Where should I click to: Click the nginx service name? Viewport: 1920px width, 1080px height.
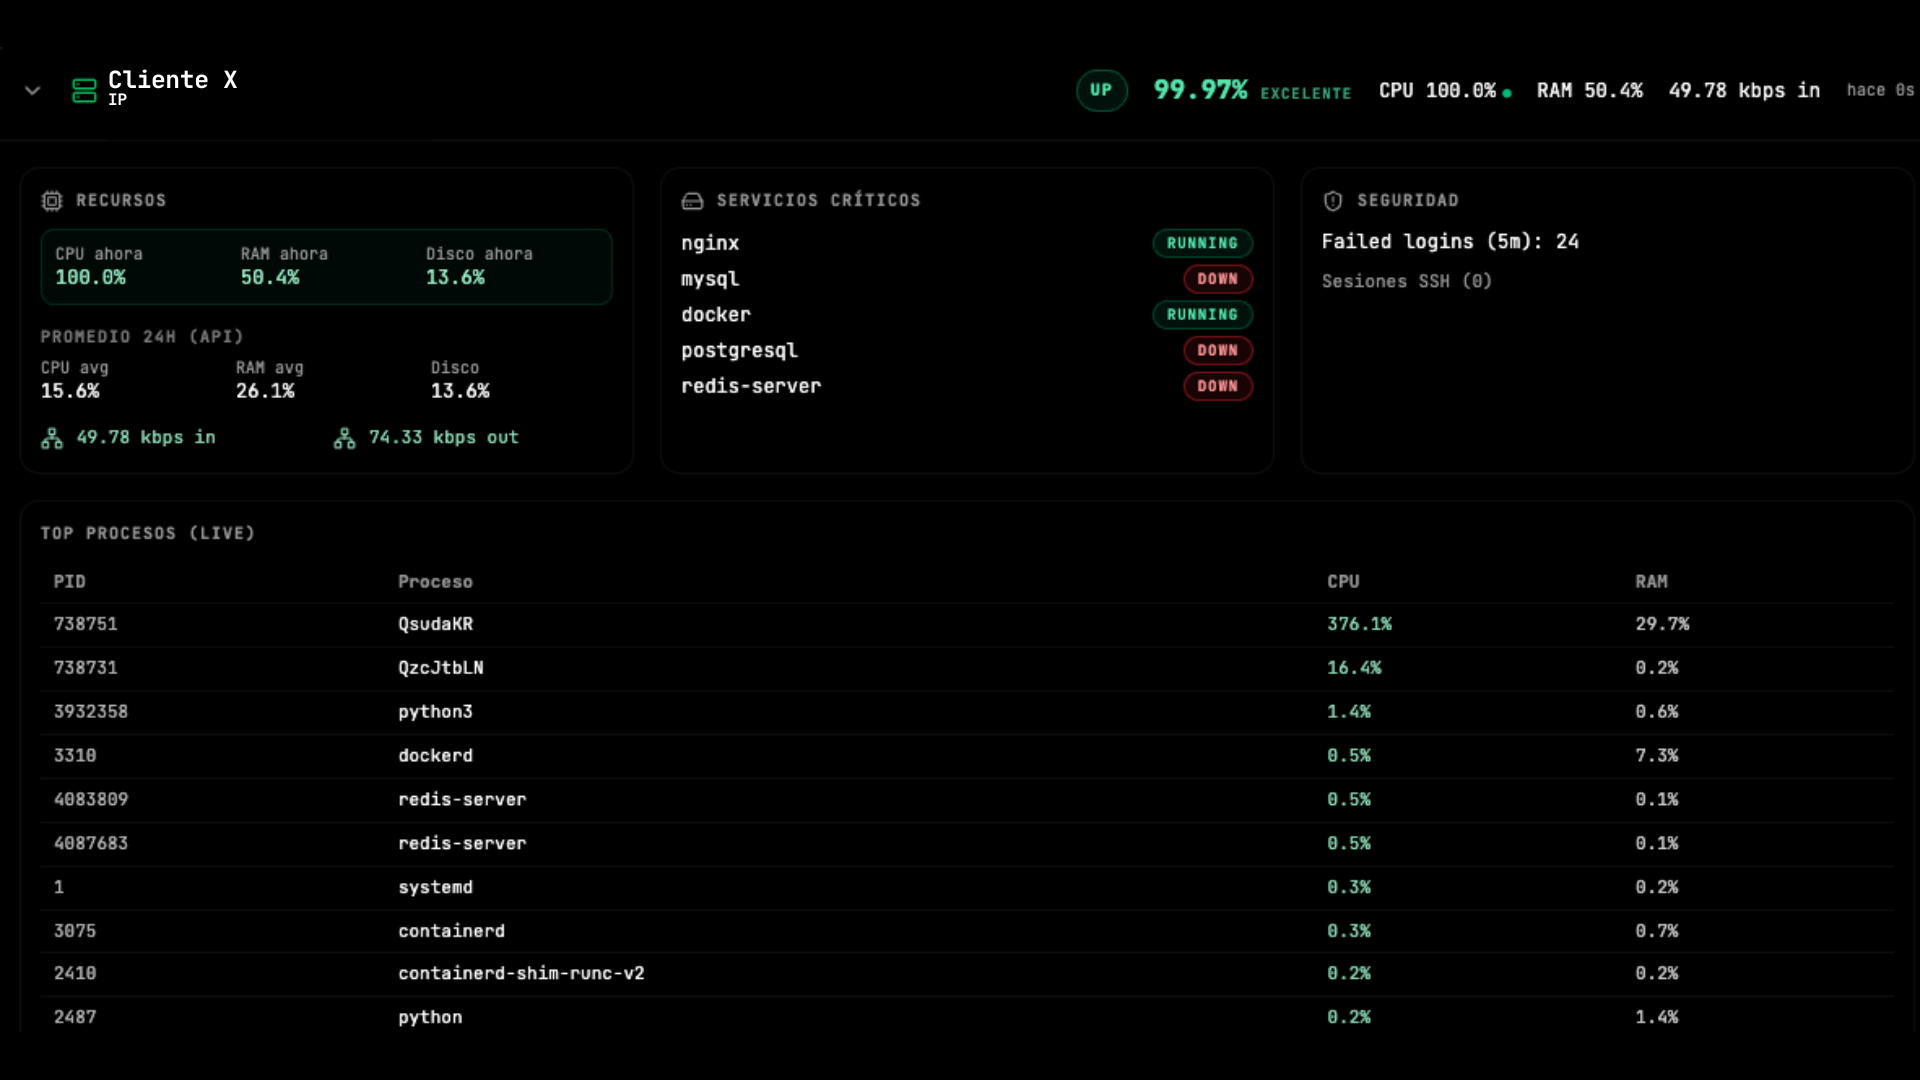point(710,243)
